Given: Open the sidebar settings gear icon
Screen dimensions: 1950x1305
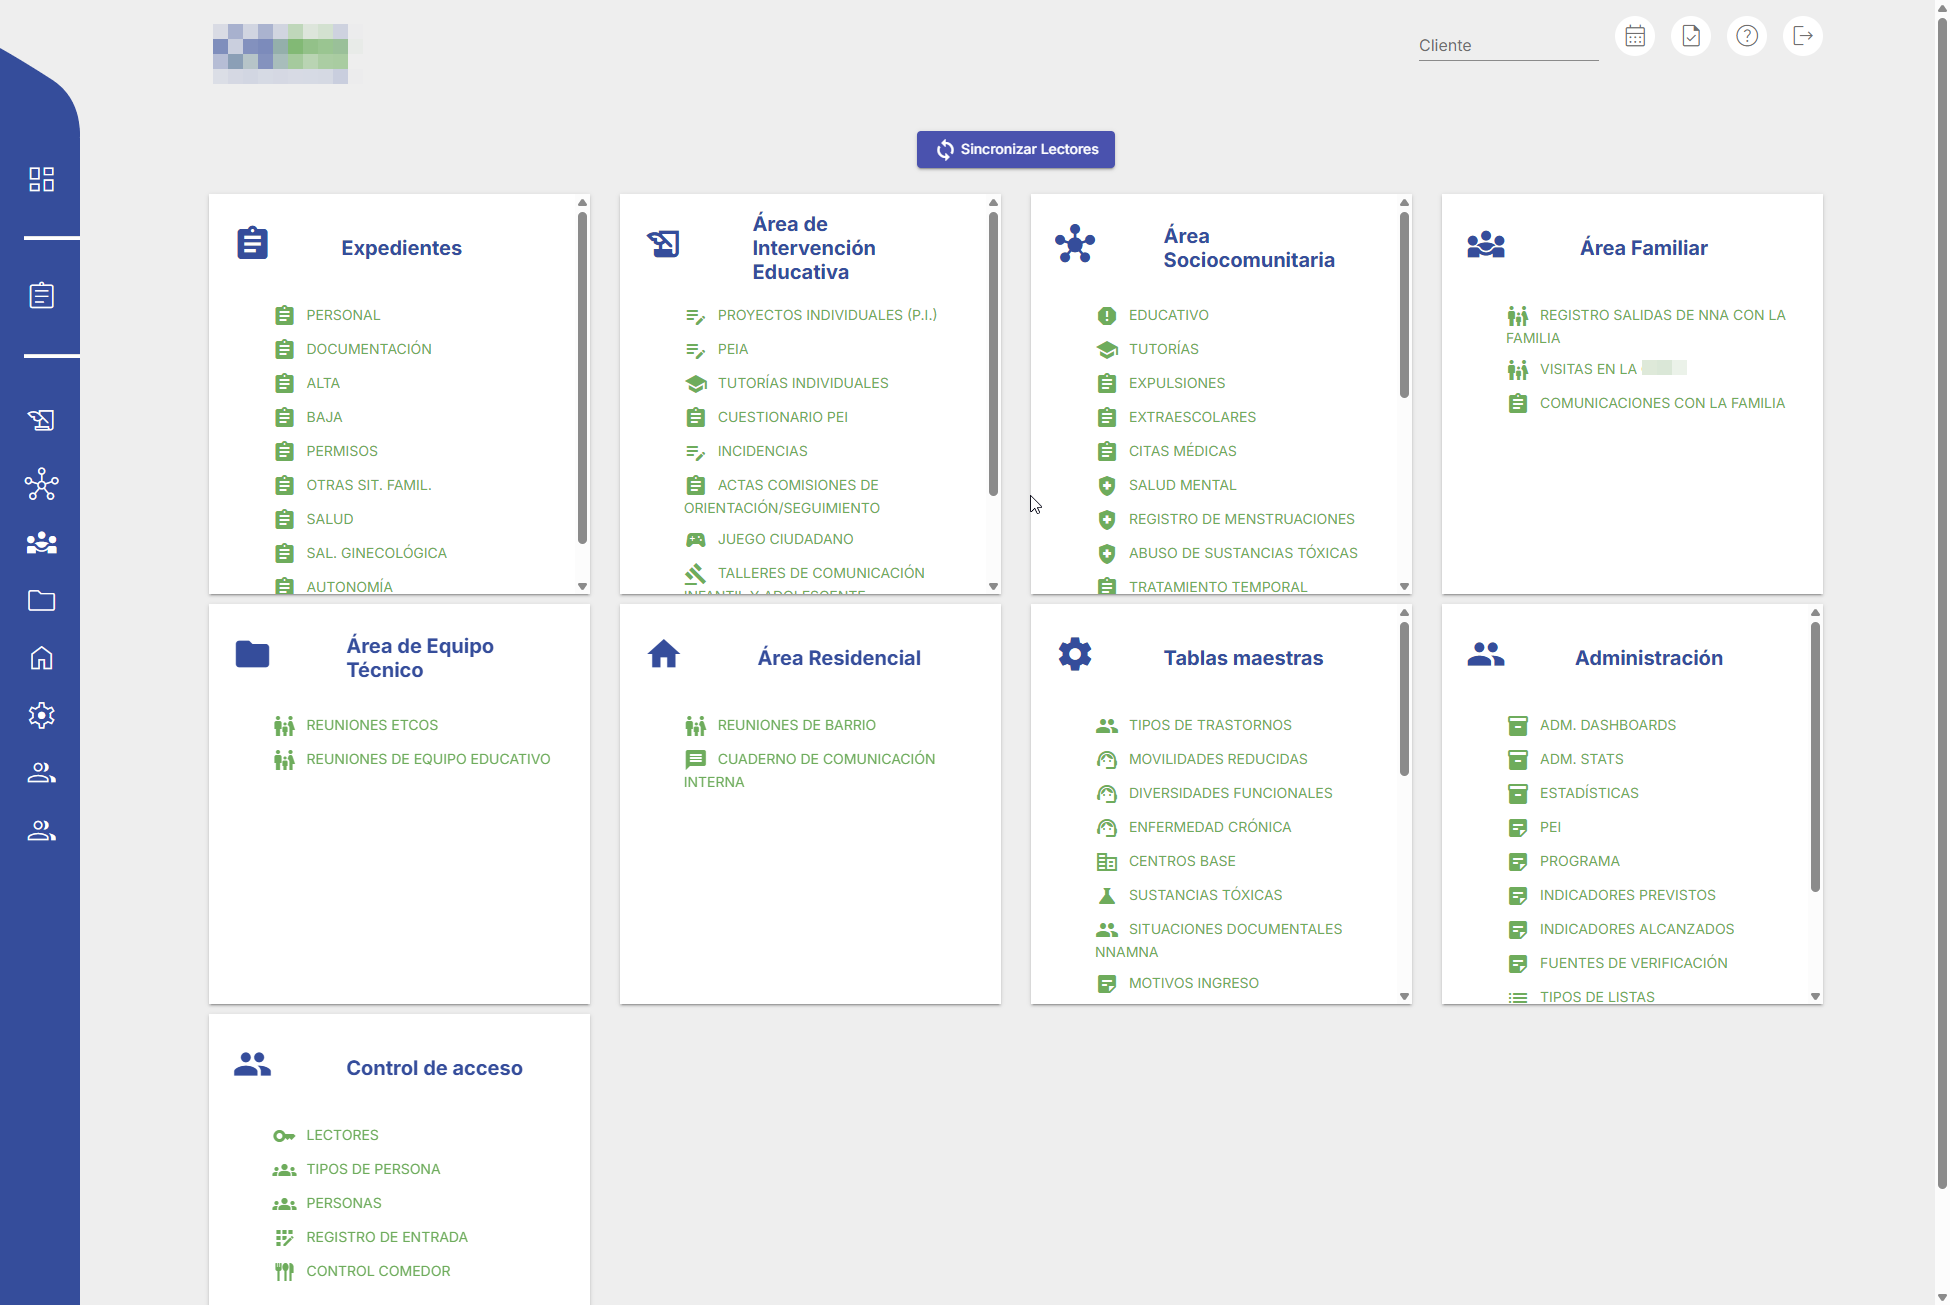Looking at the screenshot, I should point(41,715).
